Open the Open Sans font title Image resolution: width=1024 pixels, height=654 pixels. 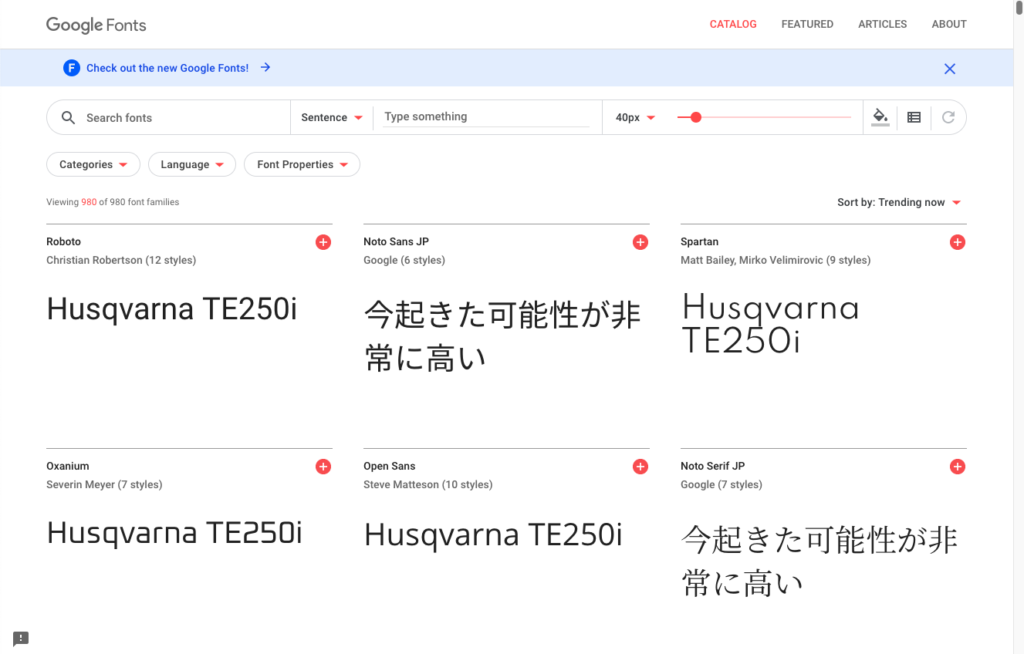(389, 466)
